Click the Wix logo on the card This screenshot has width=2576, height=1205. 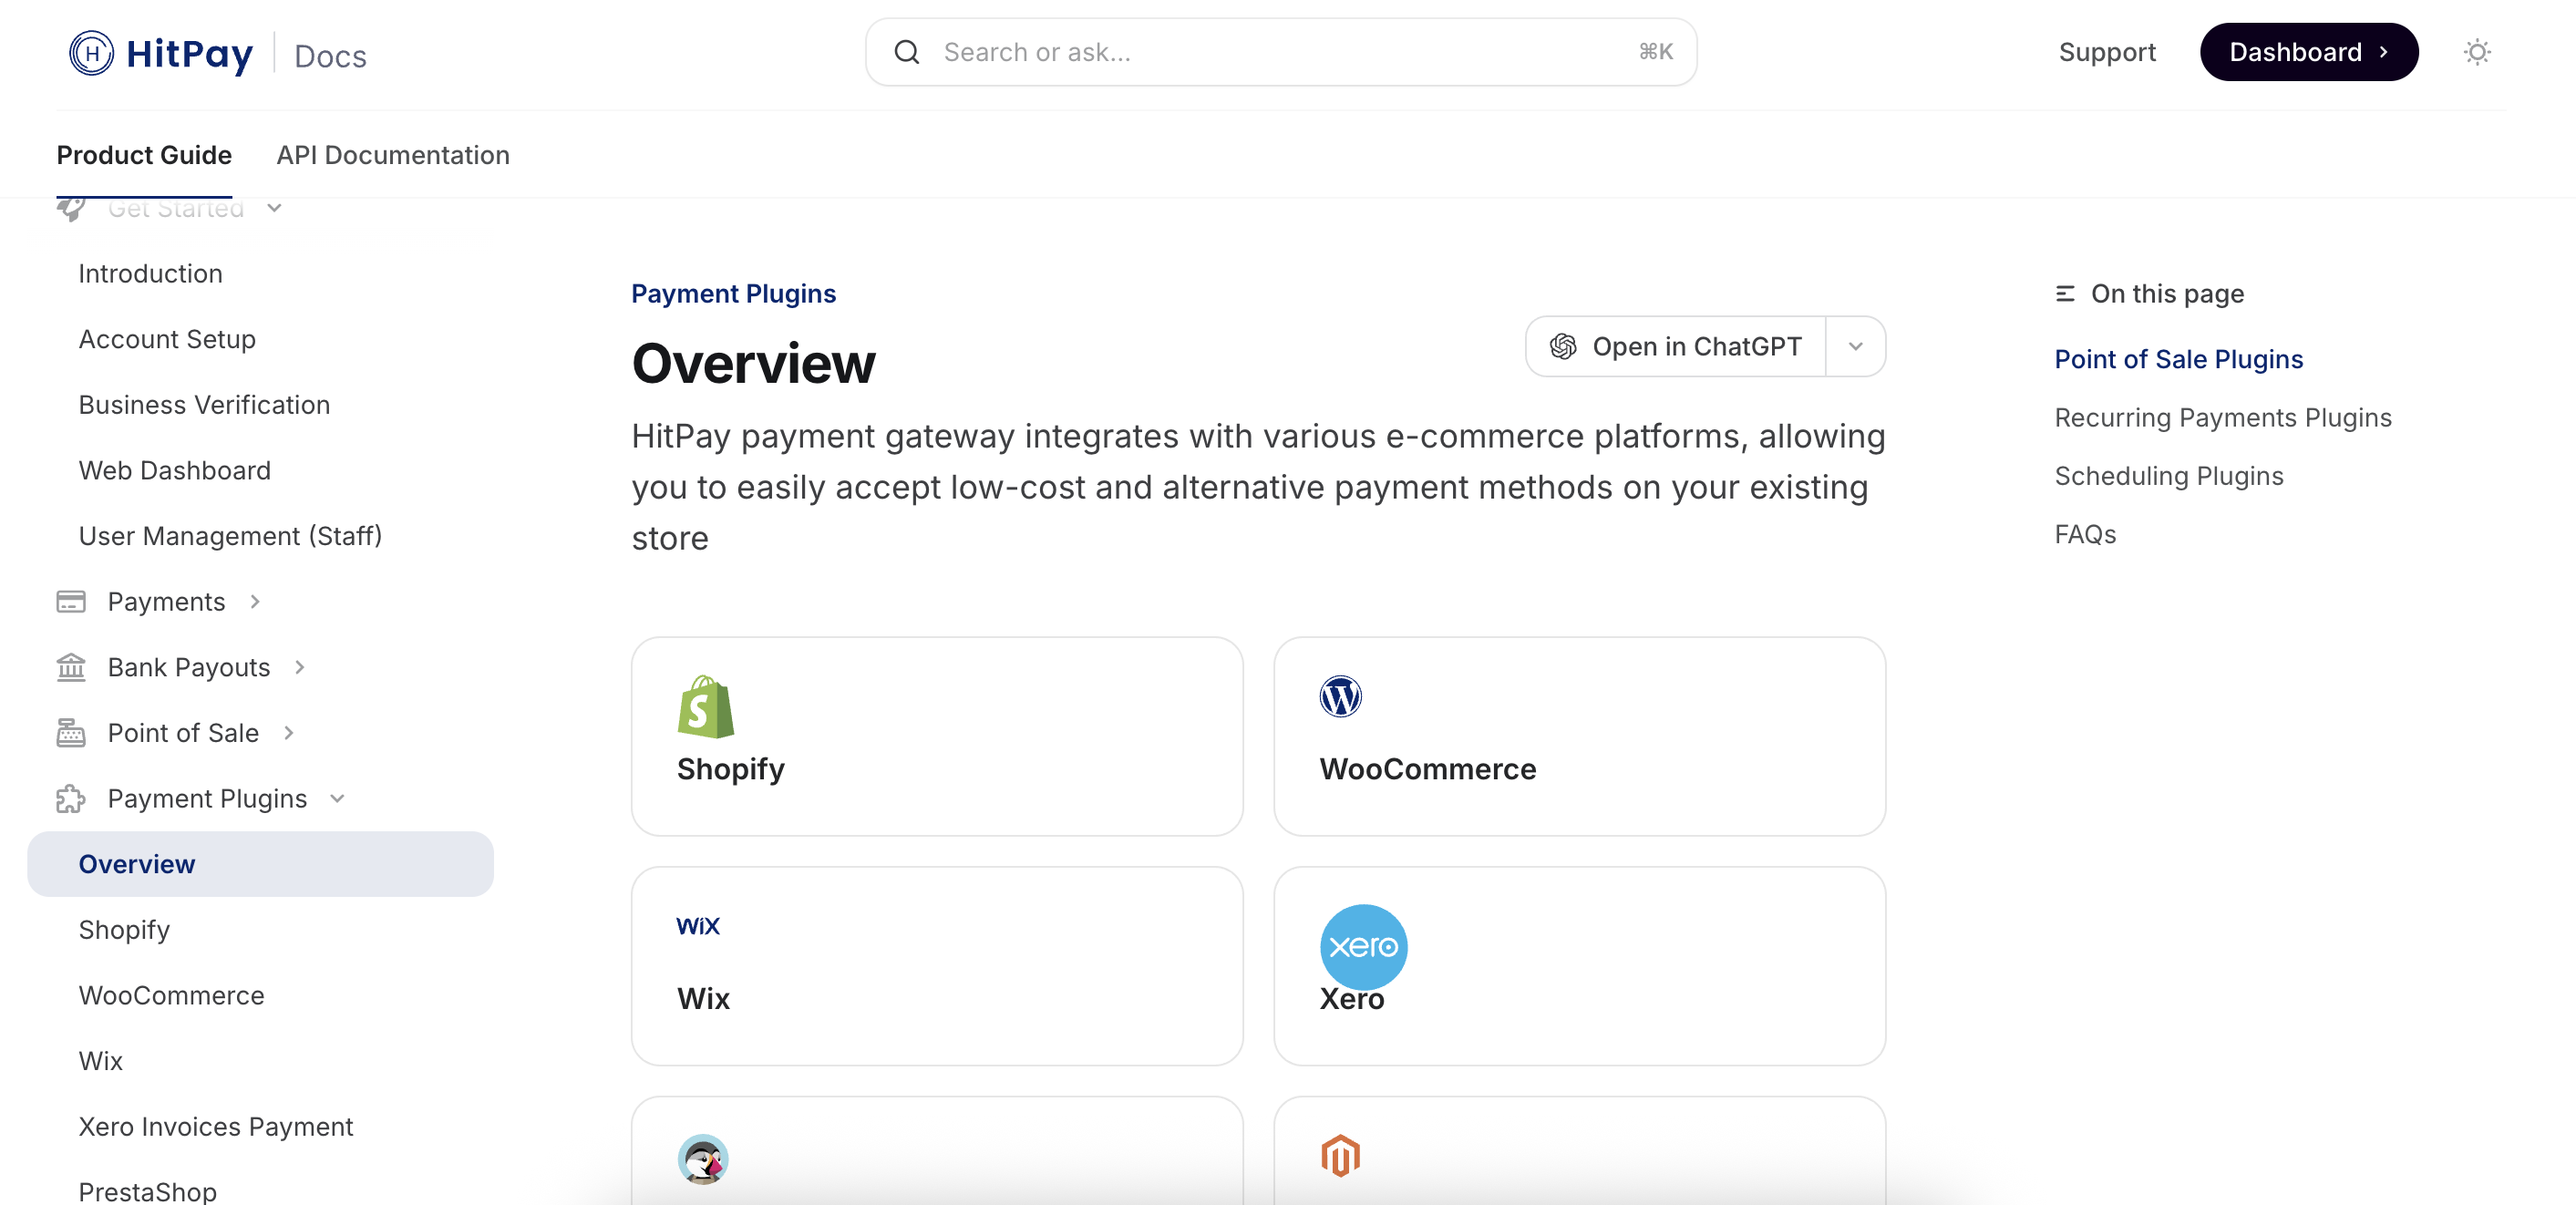coord(698,926)
